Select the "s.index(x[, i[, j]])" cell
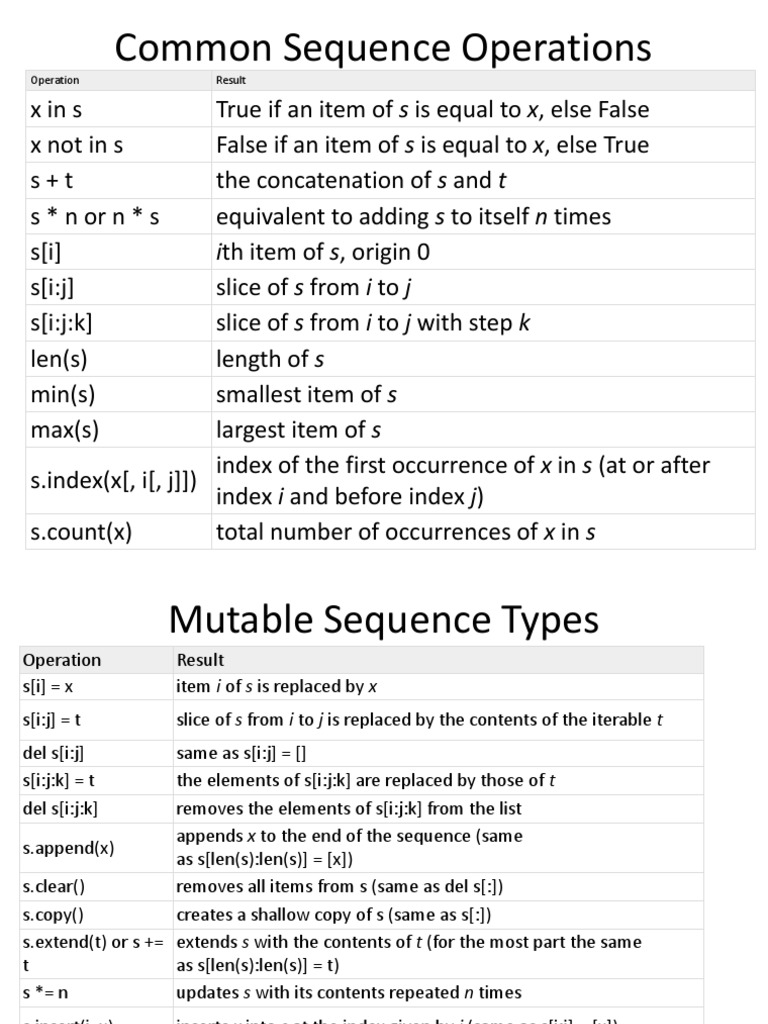 114,481
